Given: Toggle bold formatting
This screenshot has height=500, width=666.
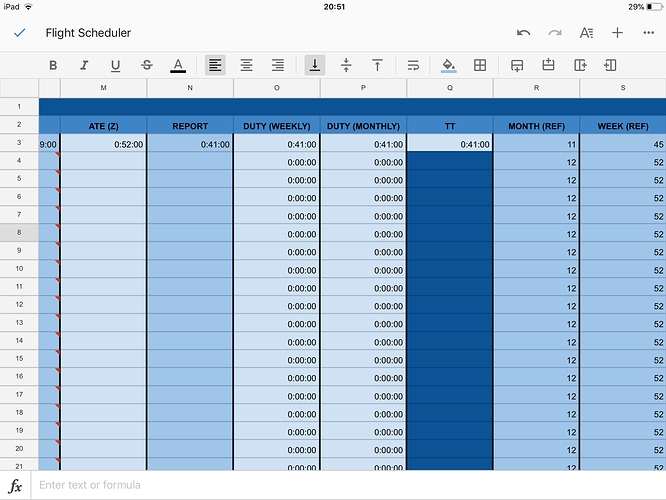Looking at the screenshot, I should [53, 65].
